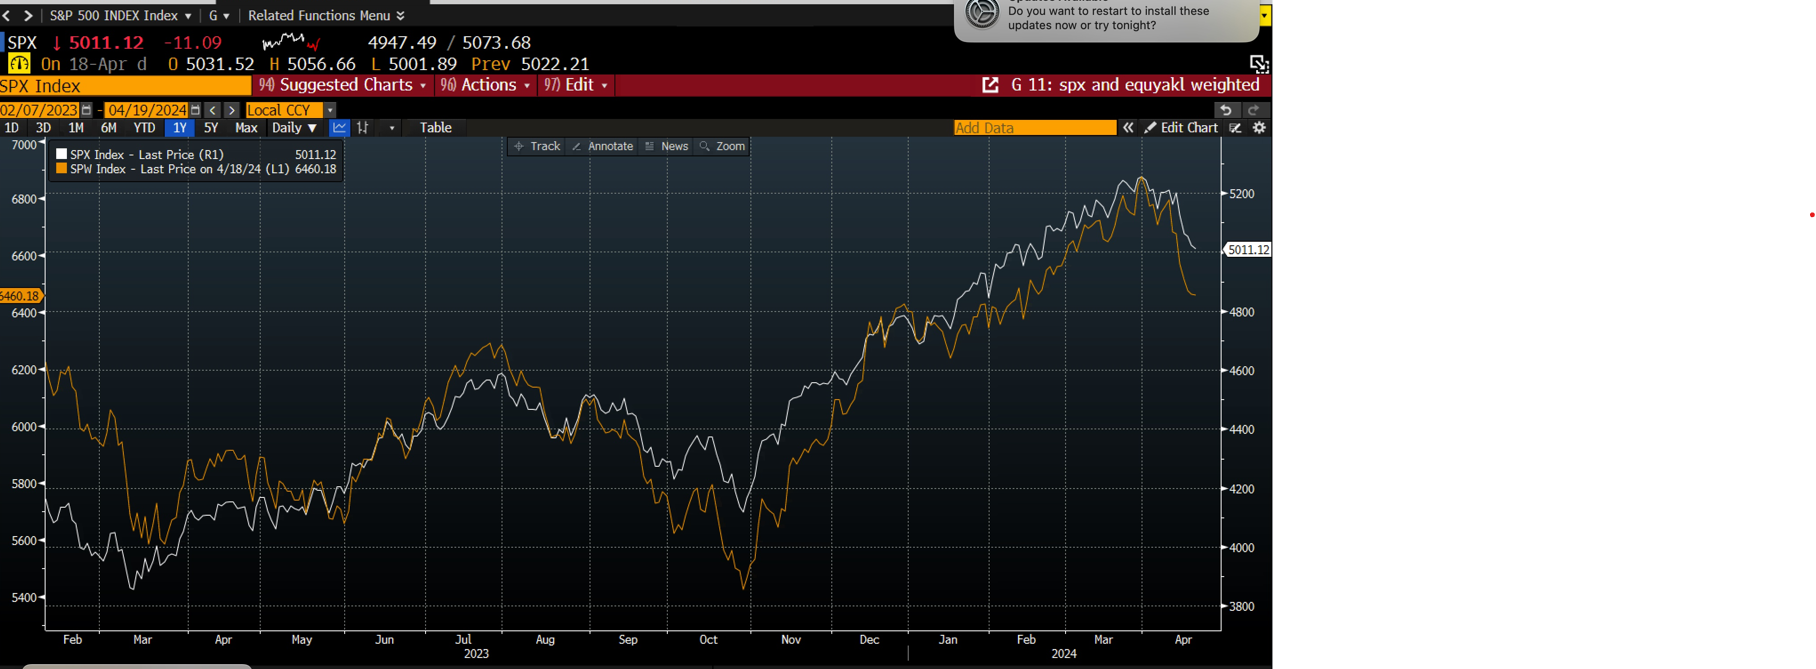
Task: Enable the Track crosshair tool
Action: coord(537,146)
